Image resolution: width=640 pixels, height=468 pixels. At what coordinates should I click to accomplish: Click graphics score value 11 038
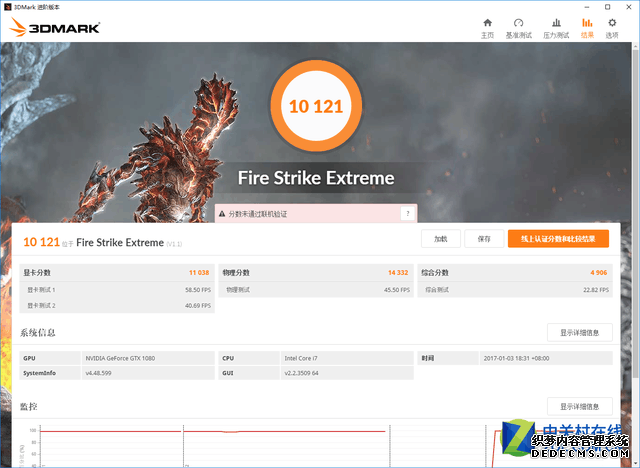[x=199, y=273]
